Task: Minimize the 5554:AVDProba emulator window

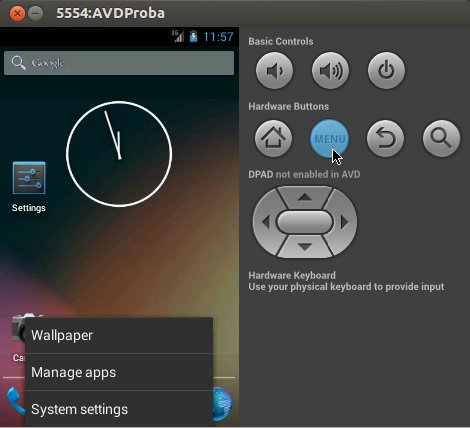Action: point(35,14)
